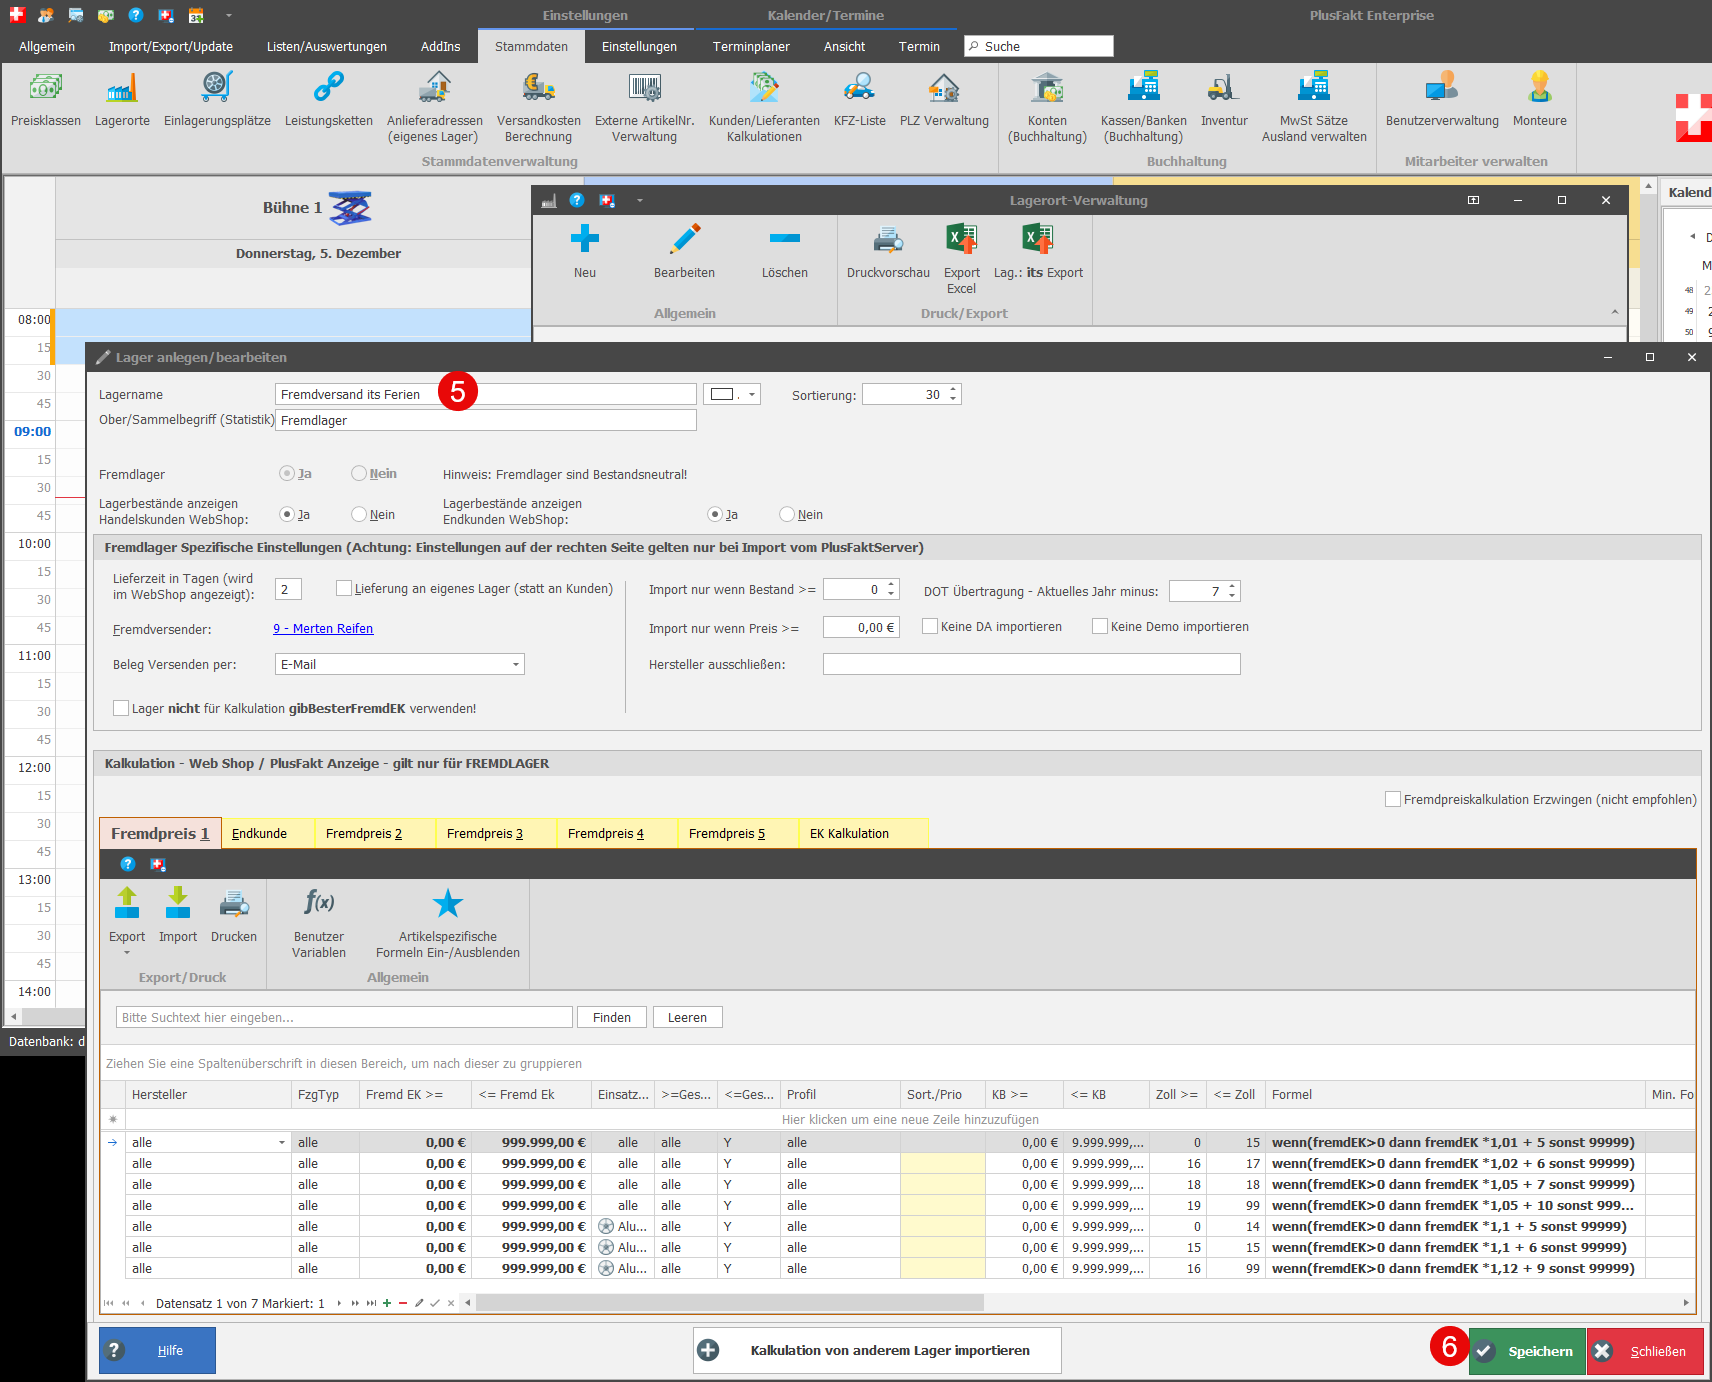Select Nein for Endkunden WebShop Lagerbestände
Screen dimensions: 1712x1382
[787, 514]
